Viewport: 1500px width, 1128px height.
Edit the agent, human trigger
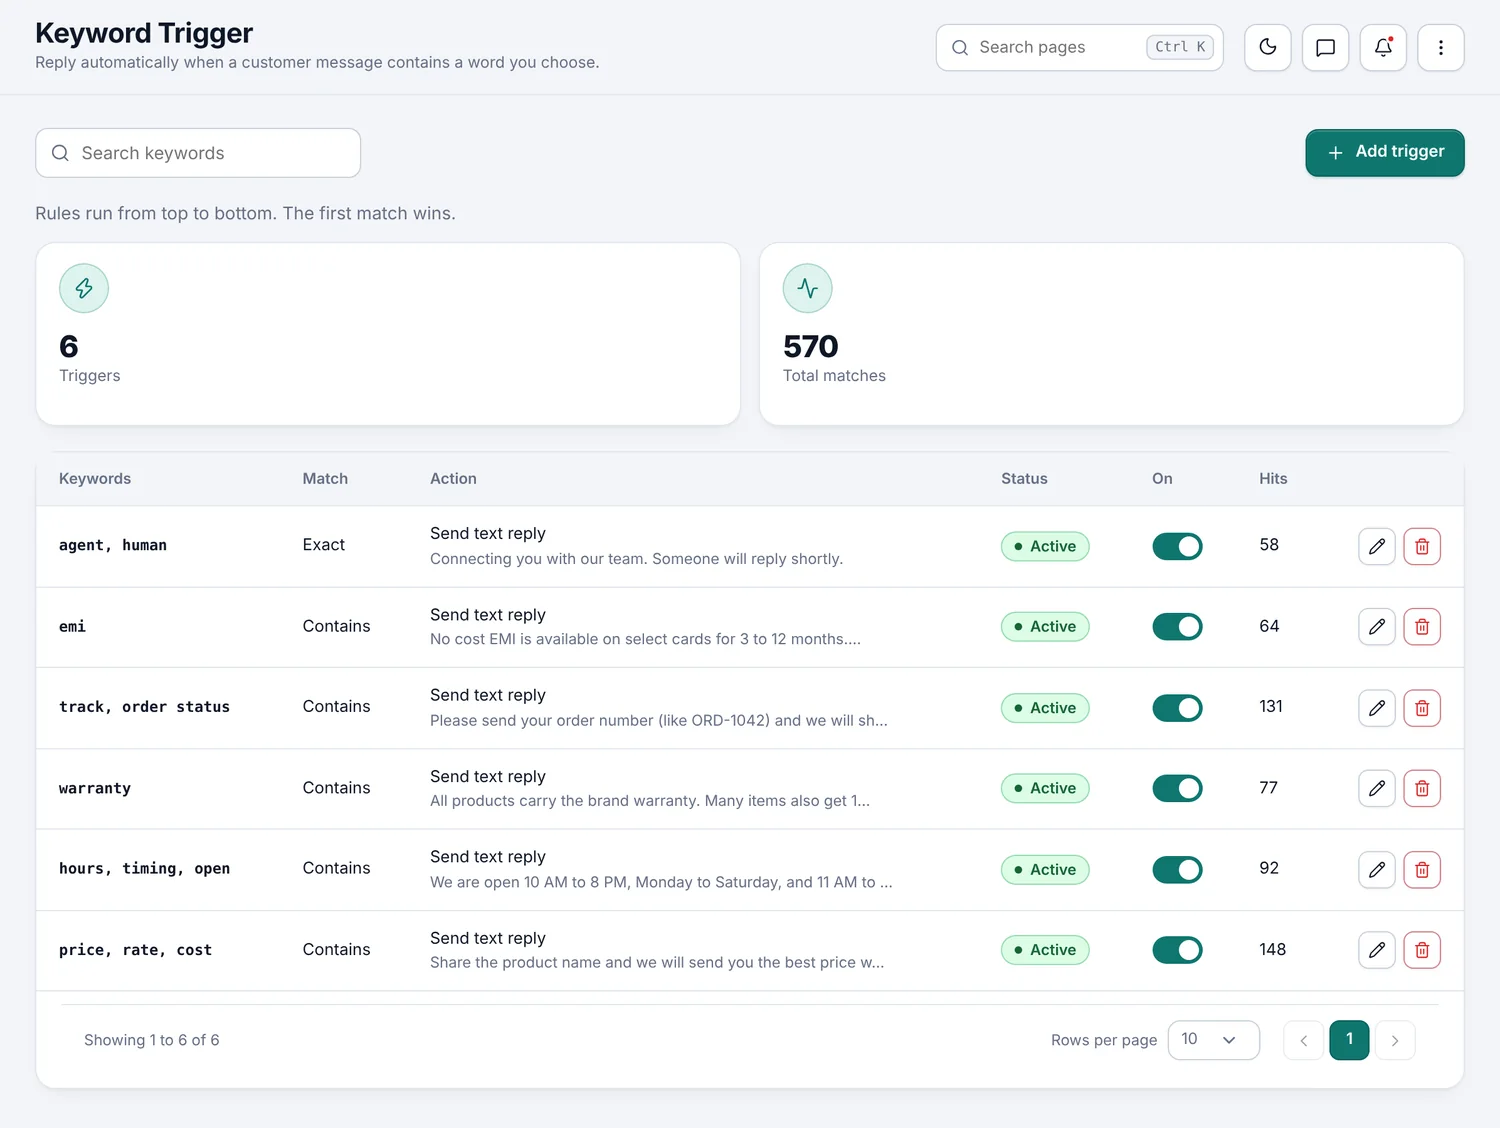tap(1377, 546)
